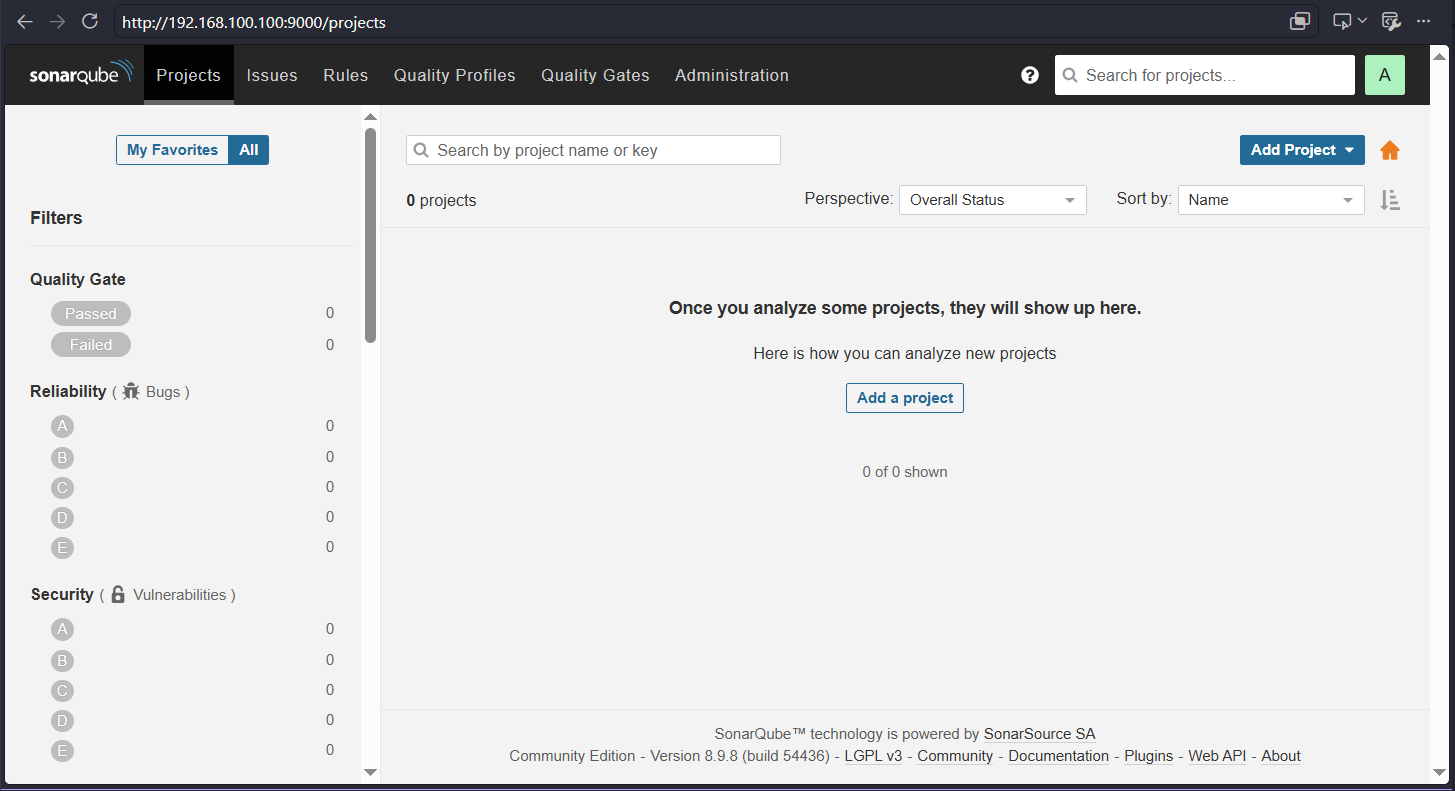1455x791 pixels.
Task: Click the orange home icon
Action: pyautogui.click(x=1390, y=150)
